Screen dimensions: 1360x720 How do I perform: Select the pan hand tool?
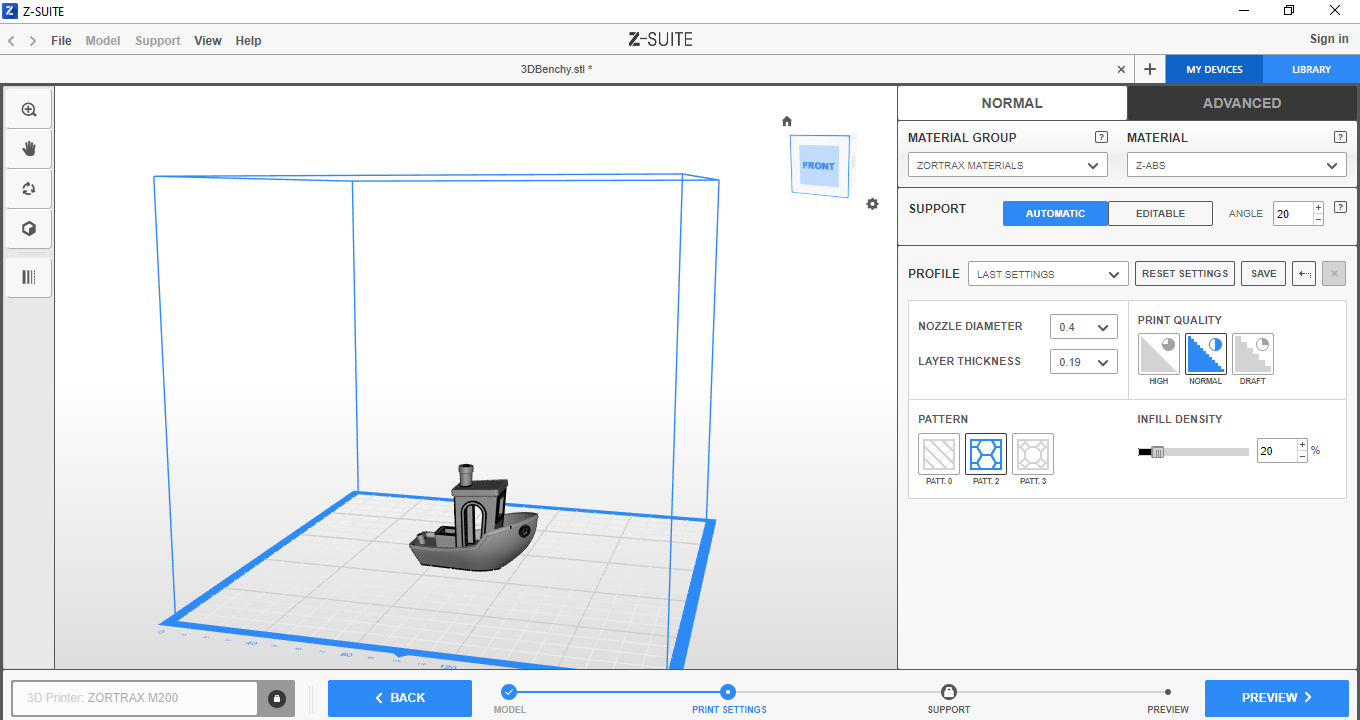pos(29,149)
